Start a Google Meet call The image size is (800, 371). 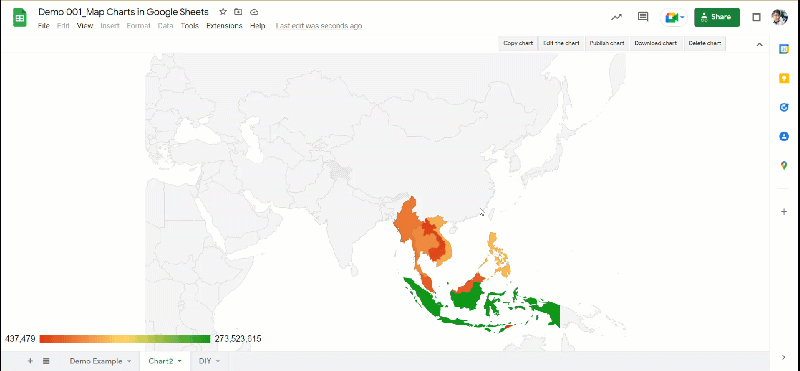[x=671, y=17]
